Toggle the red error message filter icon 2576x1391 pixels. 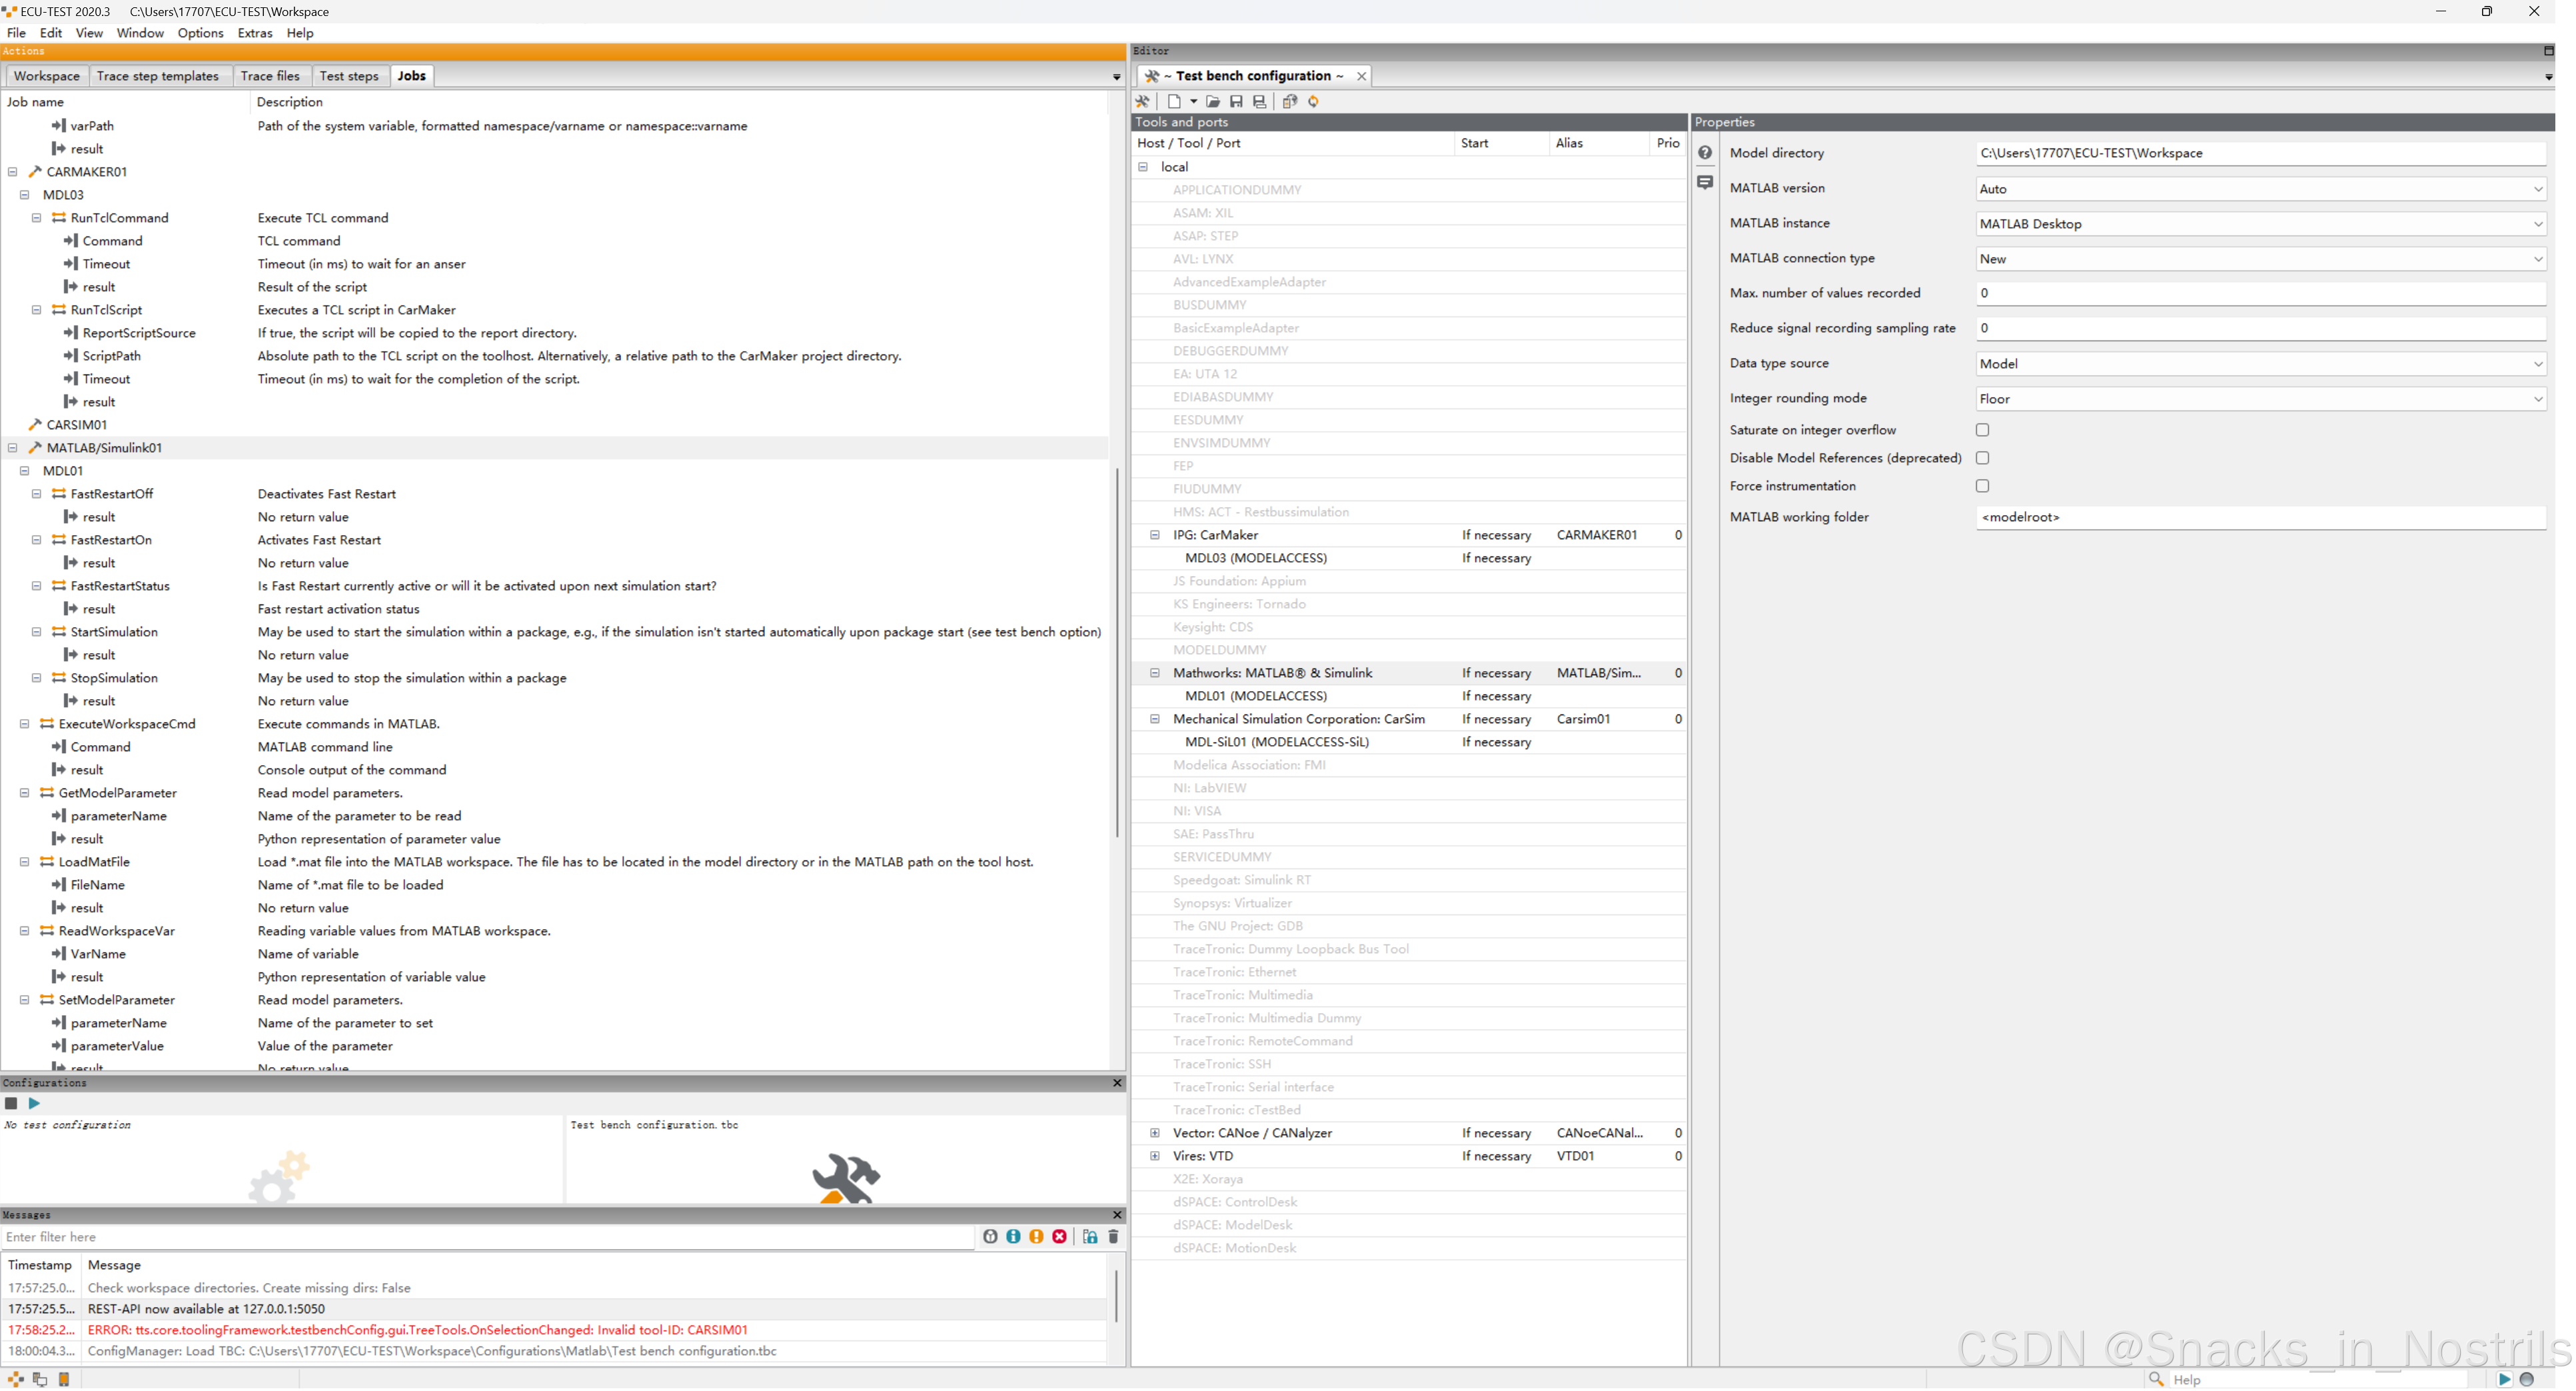[1059, 1237]
